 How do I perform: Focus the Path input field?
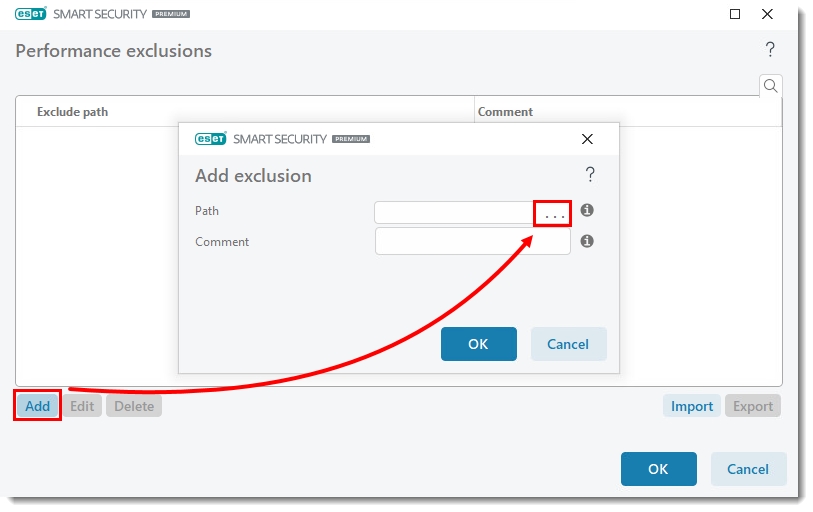tap(455, 212)
